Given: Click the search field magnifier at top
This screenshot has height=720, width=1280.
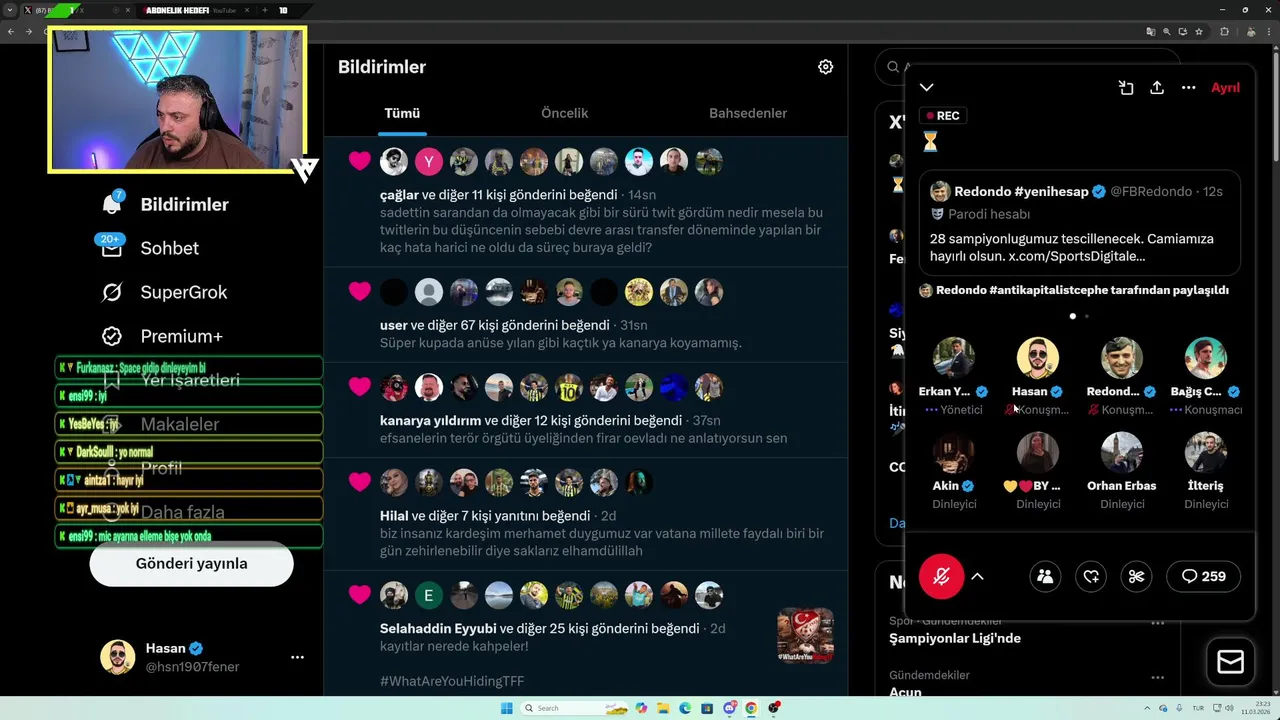Looking at the screenshot, I should (892, 67).
